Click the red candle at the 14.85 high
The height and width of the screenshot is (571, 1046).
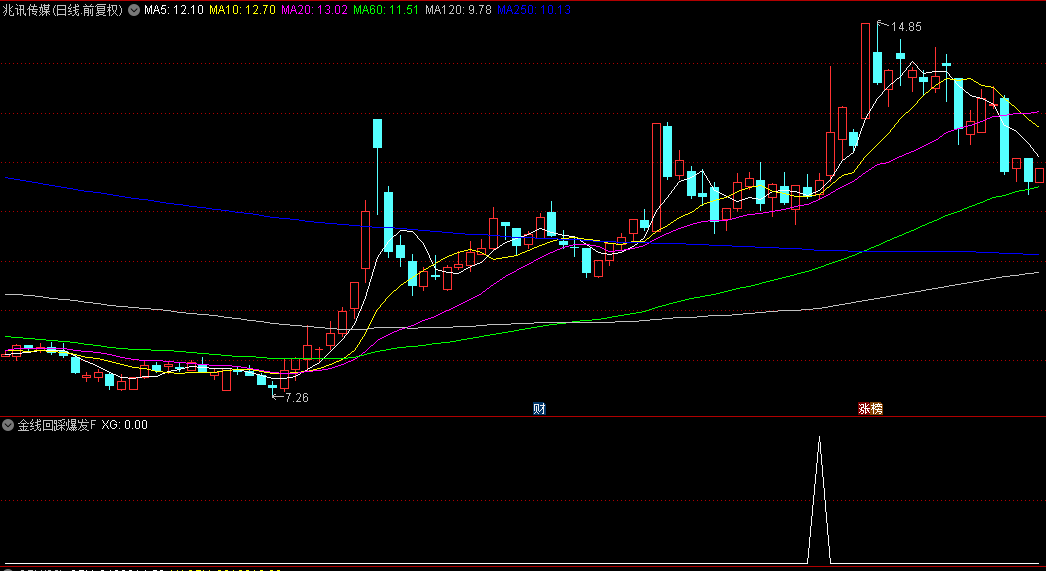click(x=865, y=71)
